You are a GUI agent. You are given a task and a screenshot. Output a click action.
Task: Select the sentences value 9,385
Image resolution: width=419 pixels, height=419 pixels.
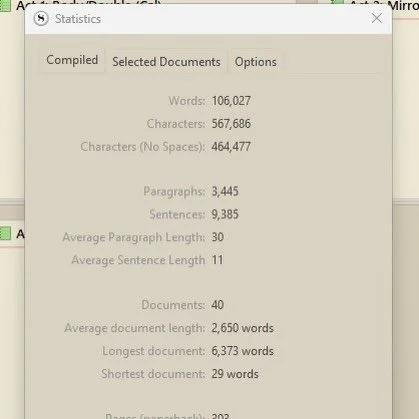click(225, 214)
